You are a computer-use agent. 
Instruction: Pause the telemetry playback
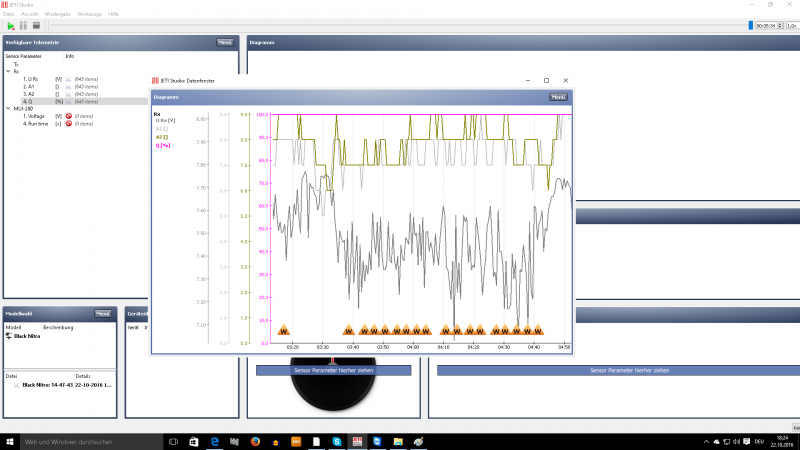(x=23, y=26)
